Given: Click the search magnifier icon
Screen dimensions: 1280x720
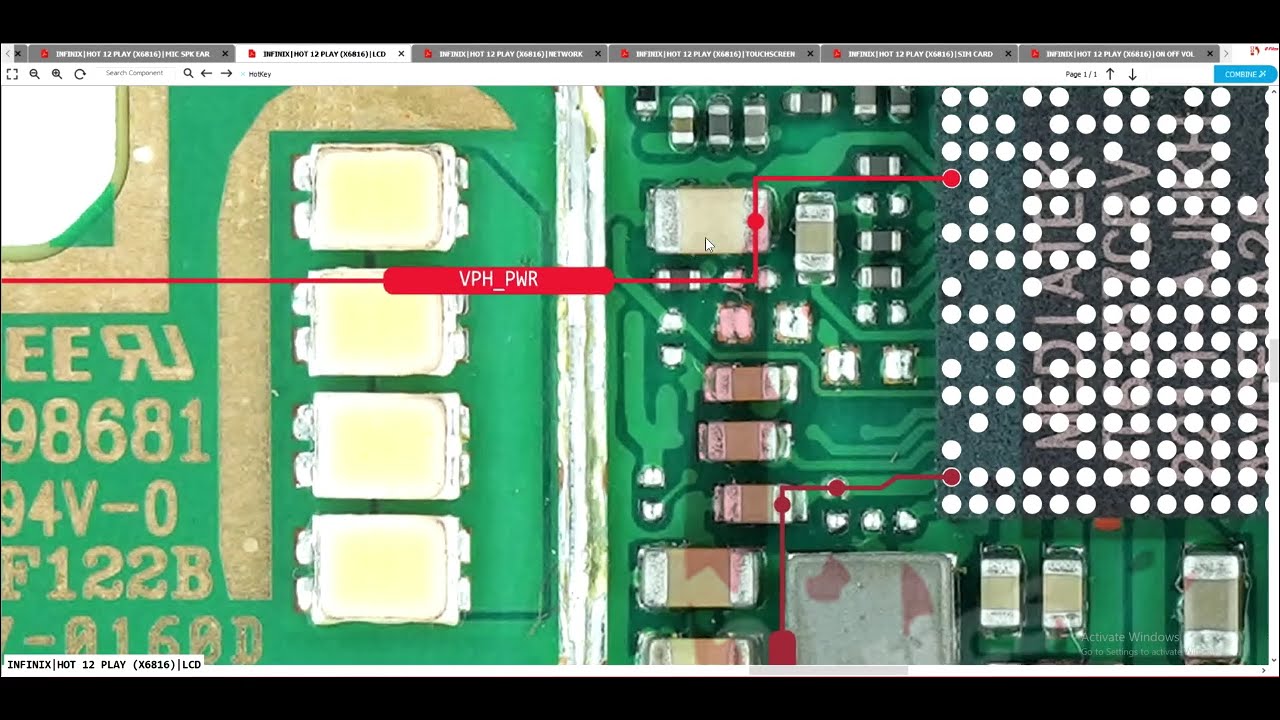Looking at the screenshot, I should coord(188,73).
